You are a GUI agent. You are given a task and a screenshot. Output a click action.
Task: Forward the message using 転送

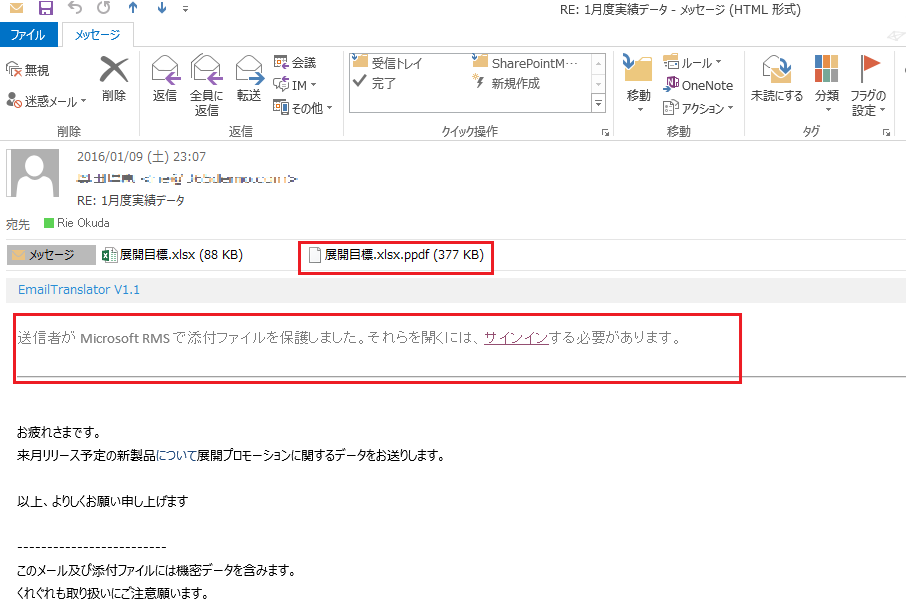coord(249,80)
